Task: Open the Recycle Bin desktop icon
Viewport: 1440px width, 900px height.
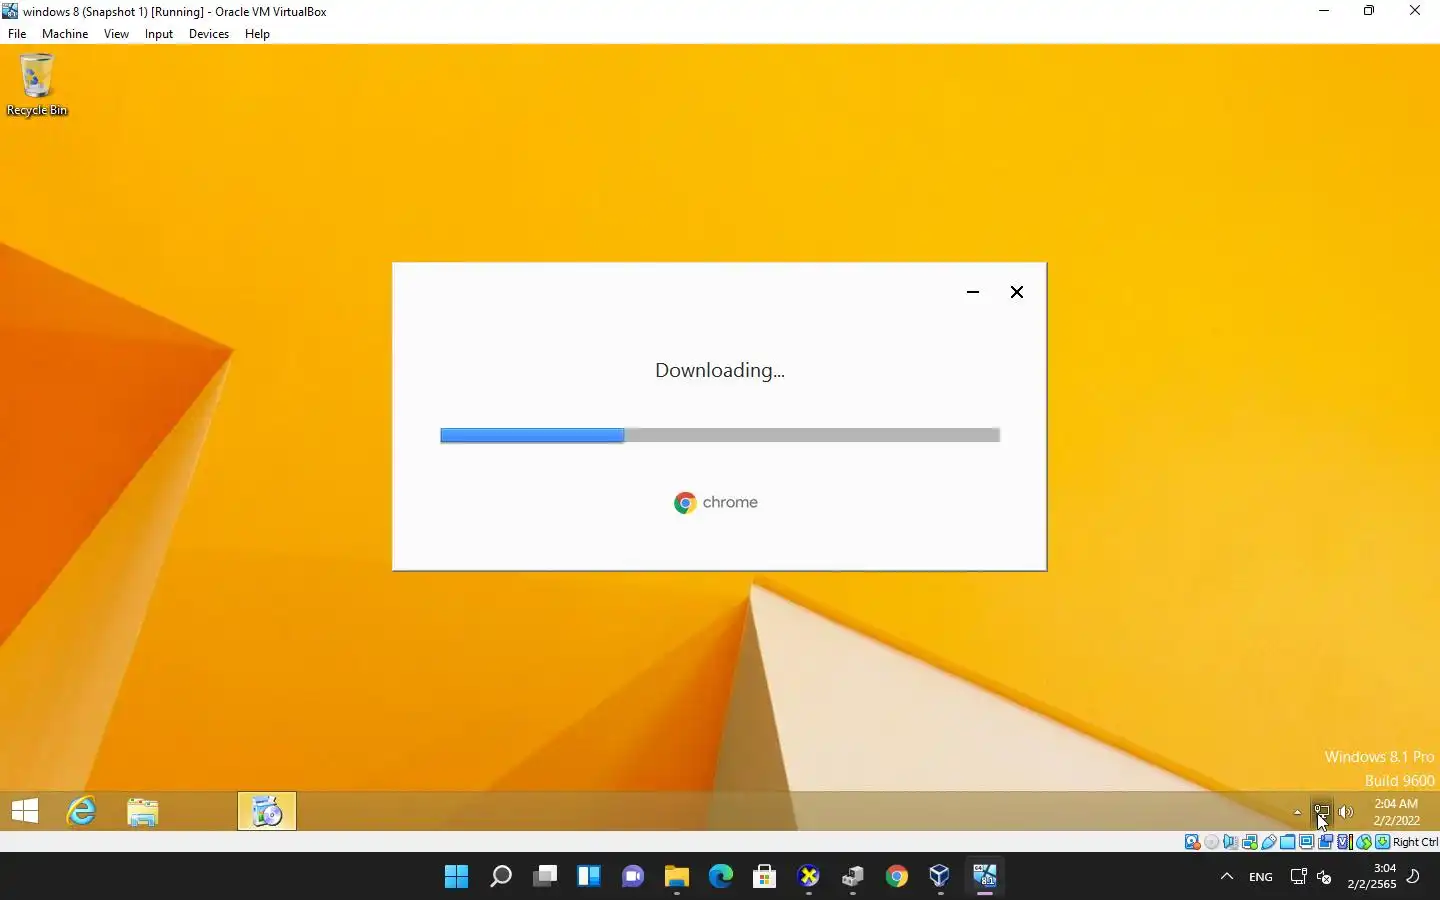Action: click(x=37, y=85)
